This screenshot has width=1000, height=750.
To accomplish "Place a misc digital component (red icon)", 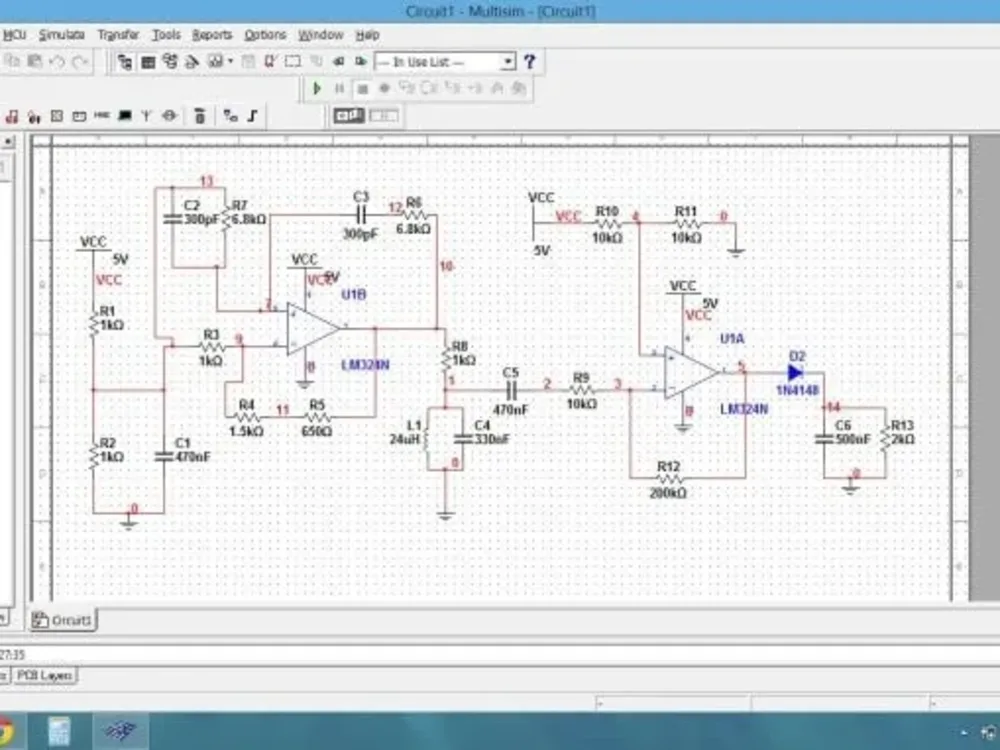I will pos(11,116).
